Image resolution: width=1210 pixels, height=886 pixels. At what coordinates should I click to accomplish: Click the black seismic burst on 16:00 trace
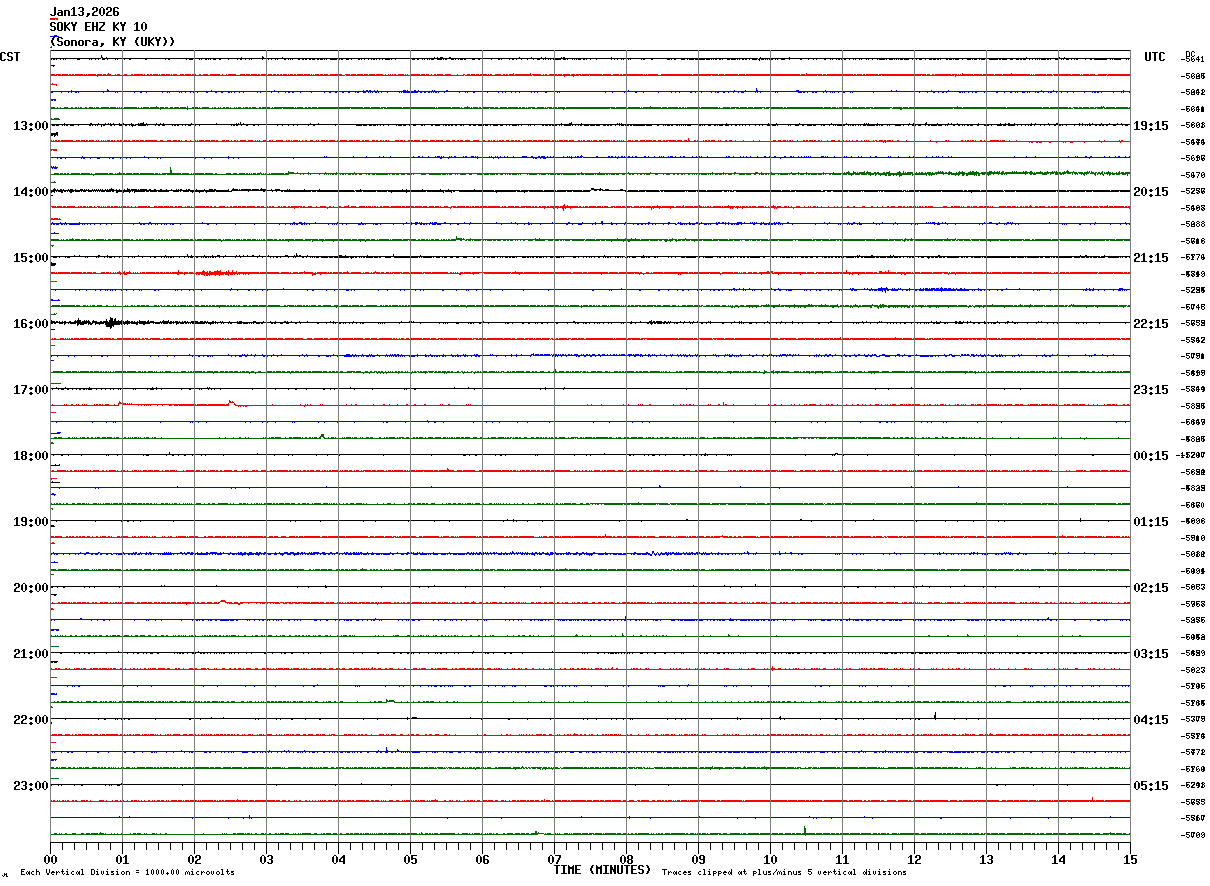point(110,322)
